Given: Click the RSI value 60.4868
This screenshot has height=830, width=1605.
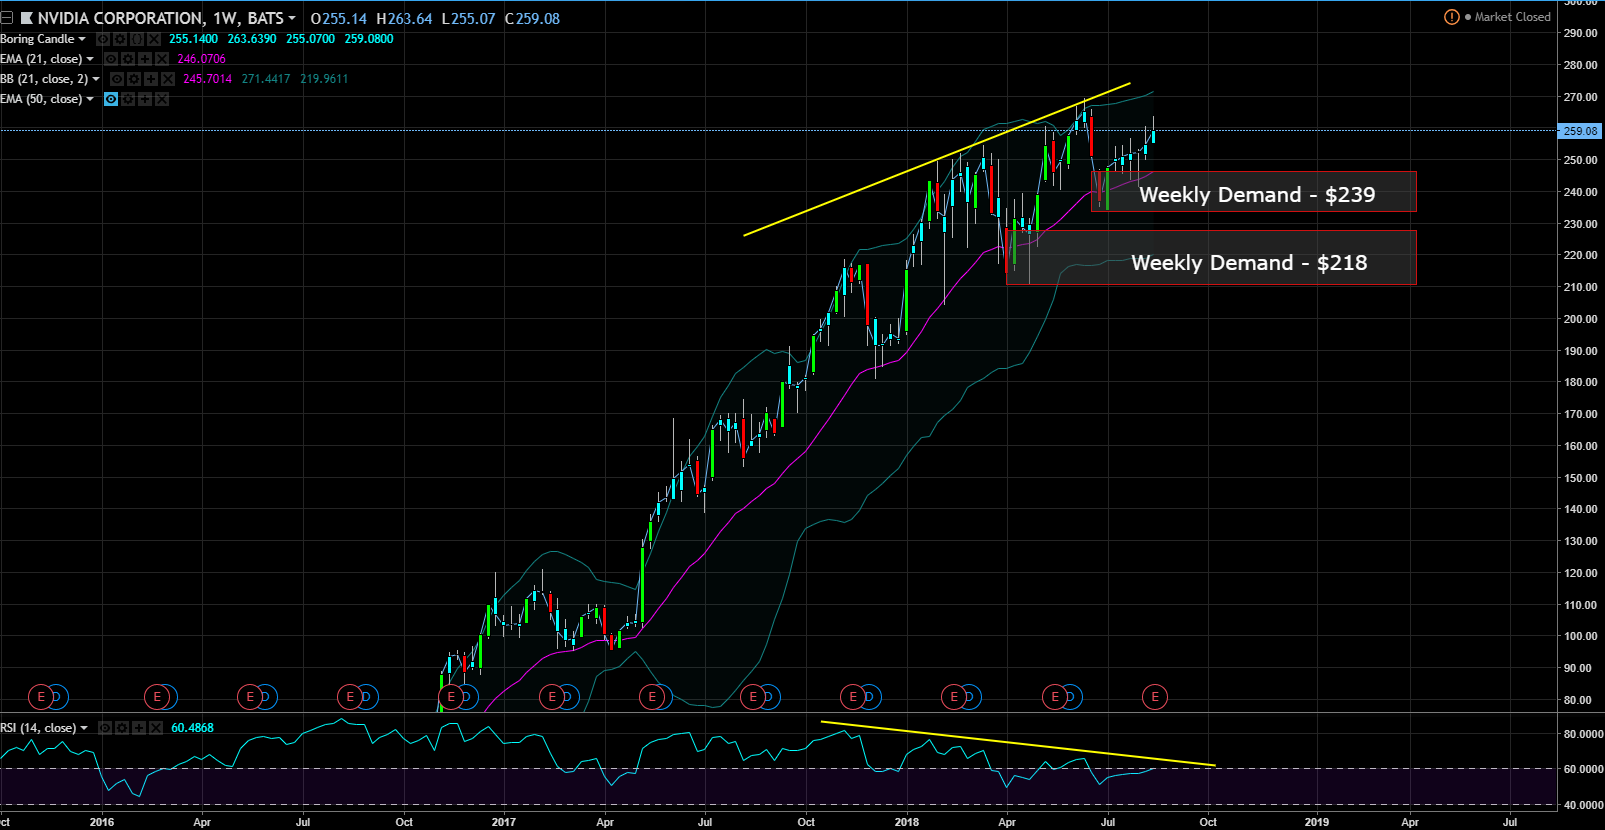Looking at the screenshot, I should [x=192, y=728].
